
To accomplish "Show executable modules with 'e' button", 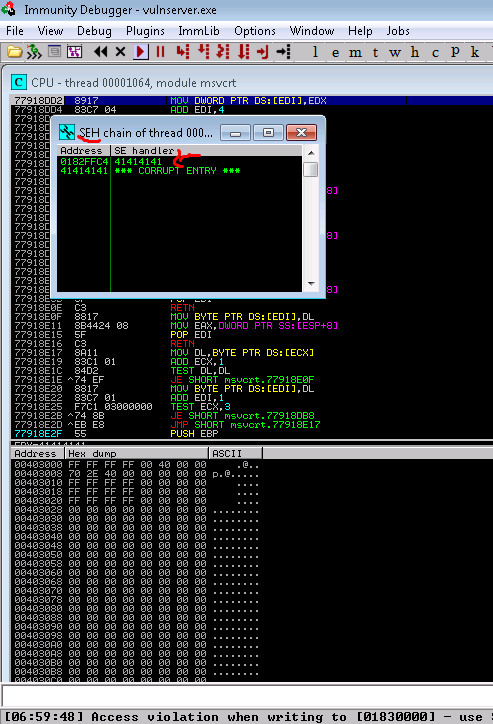I will point(335,52).
